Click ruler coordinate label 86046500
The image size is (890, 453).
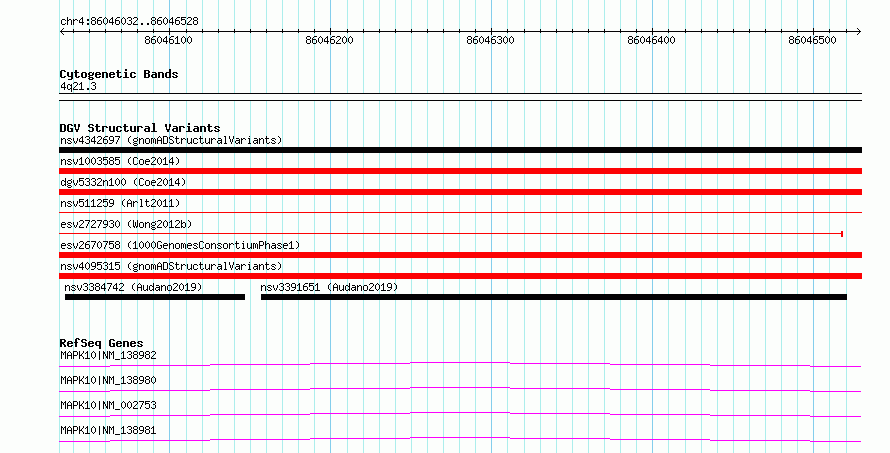tap(812, 40)
